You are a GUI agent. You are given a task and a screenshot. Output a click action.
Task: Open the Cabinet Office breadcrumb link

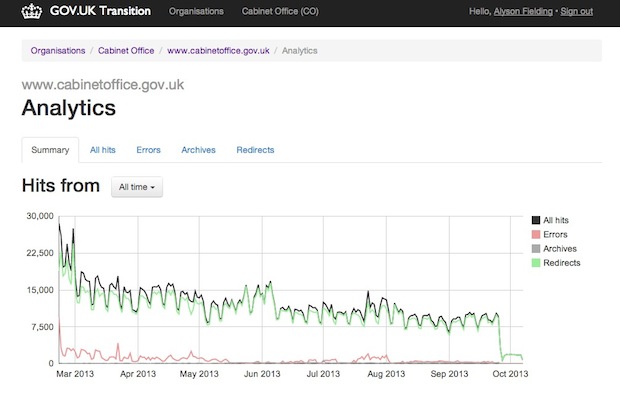point(126,51)
